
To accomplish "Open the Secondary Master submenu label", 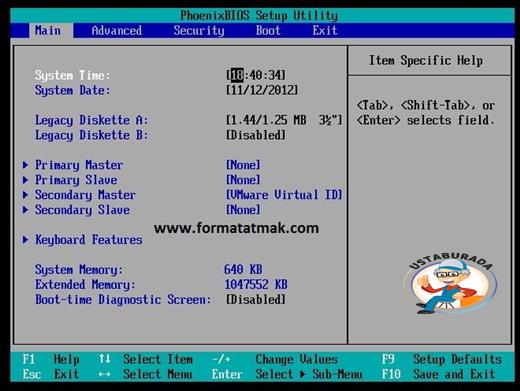I will (x=85, y=195).
